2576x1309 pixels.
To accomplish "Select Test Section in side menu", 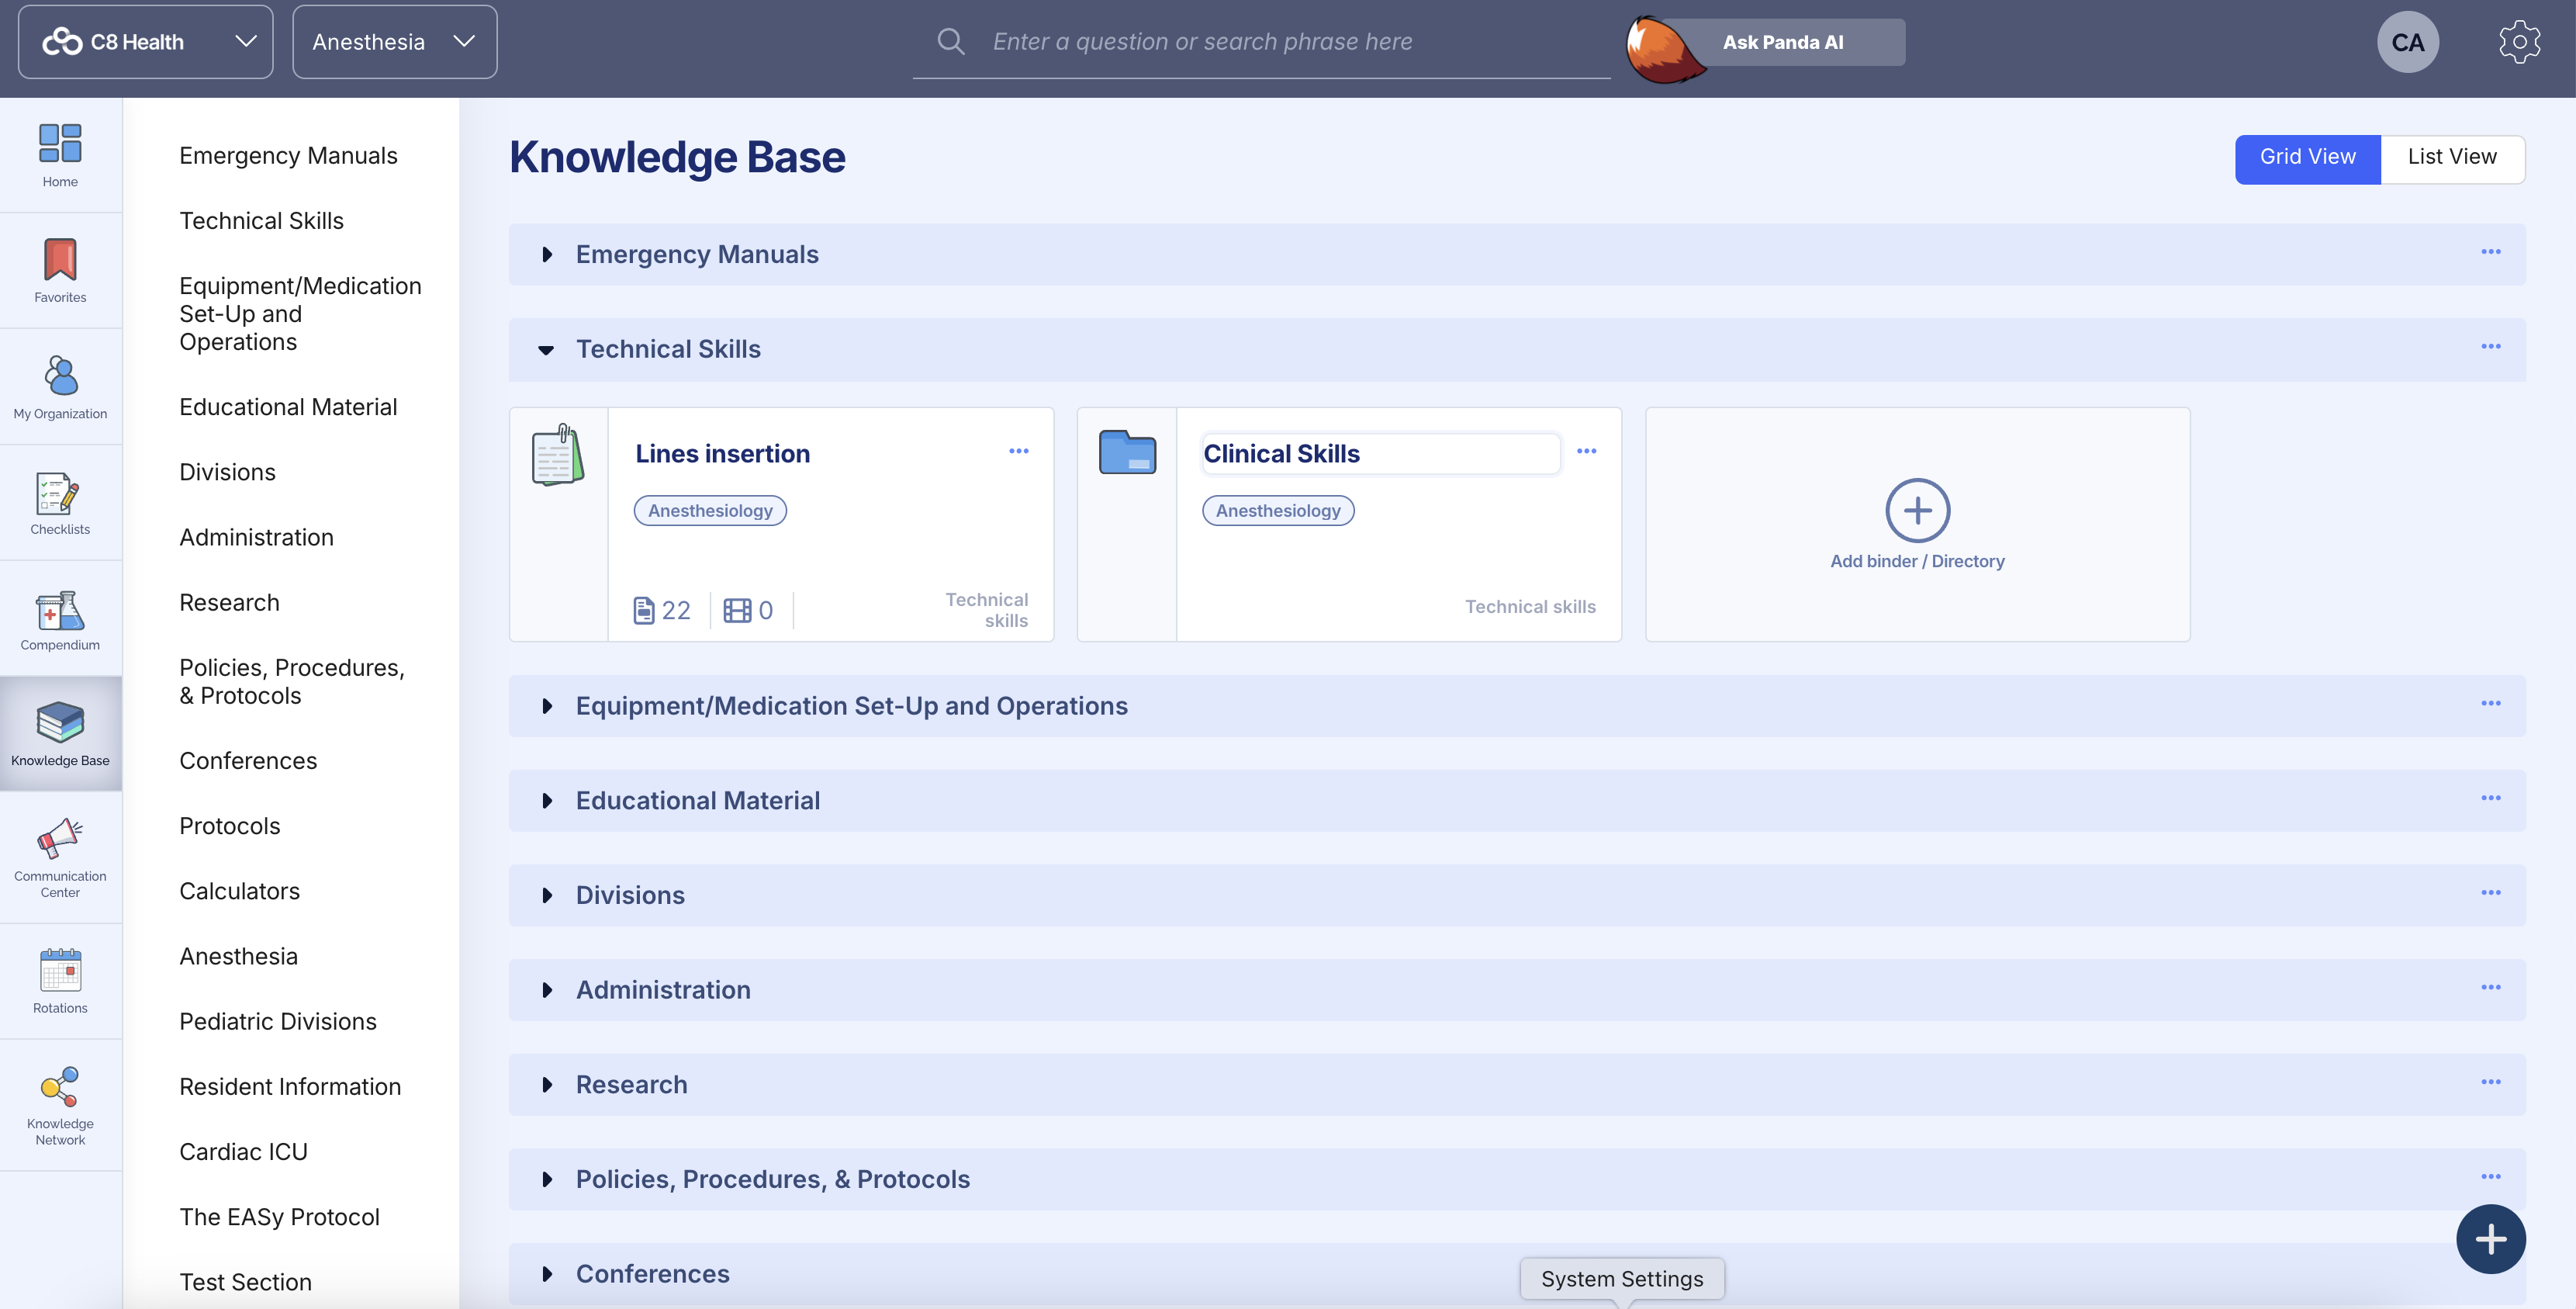I will point(245,1282).
